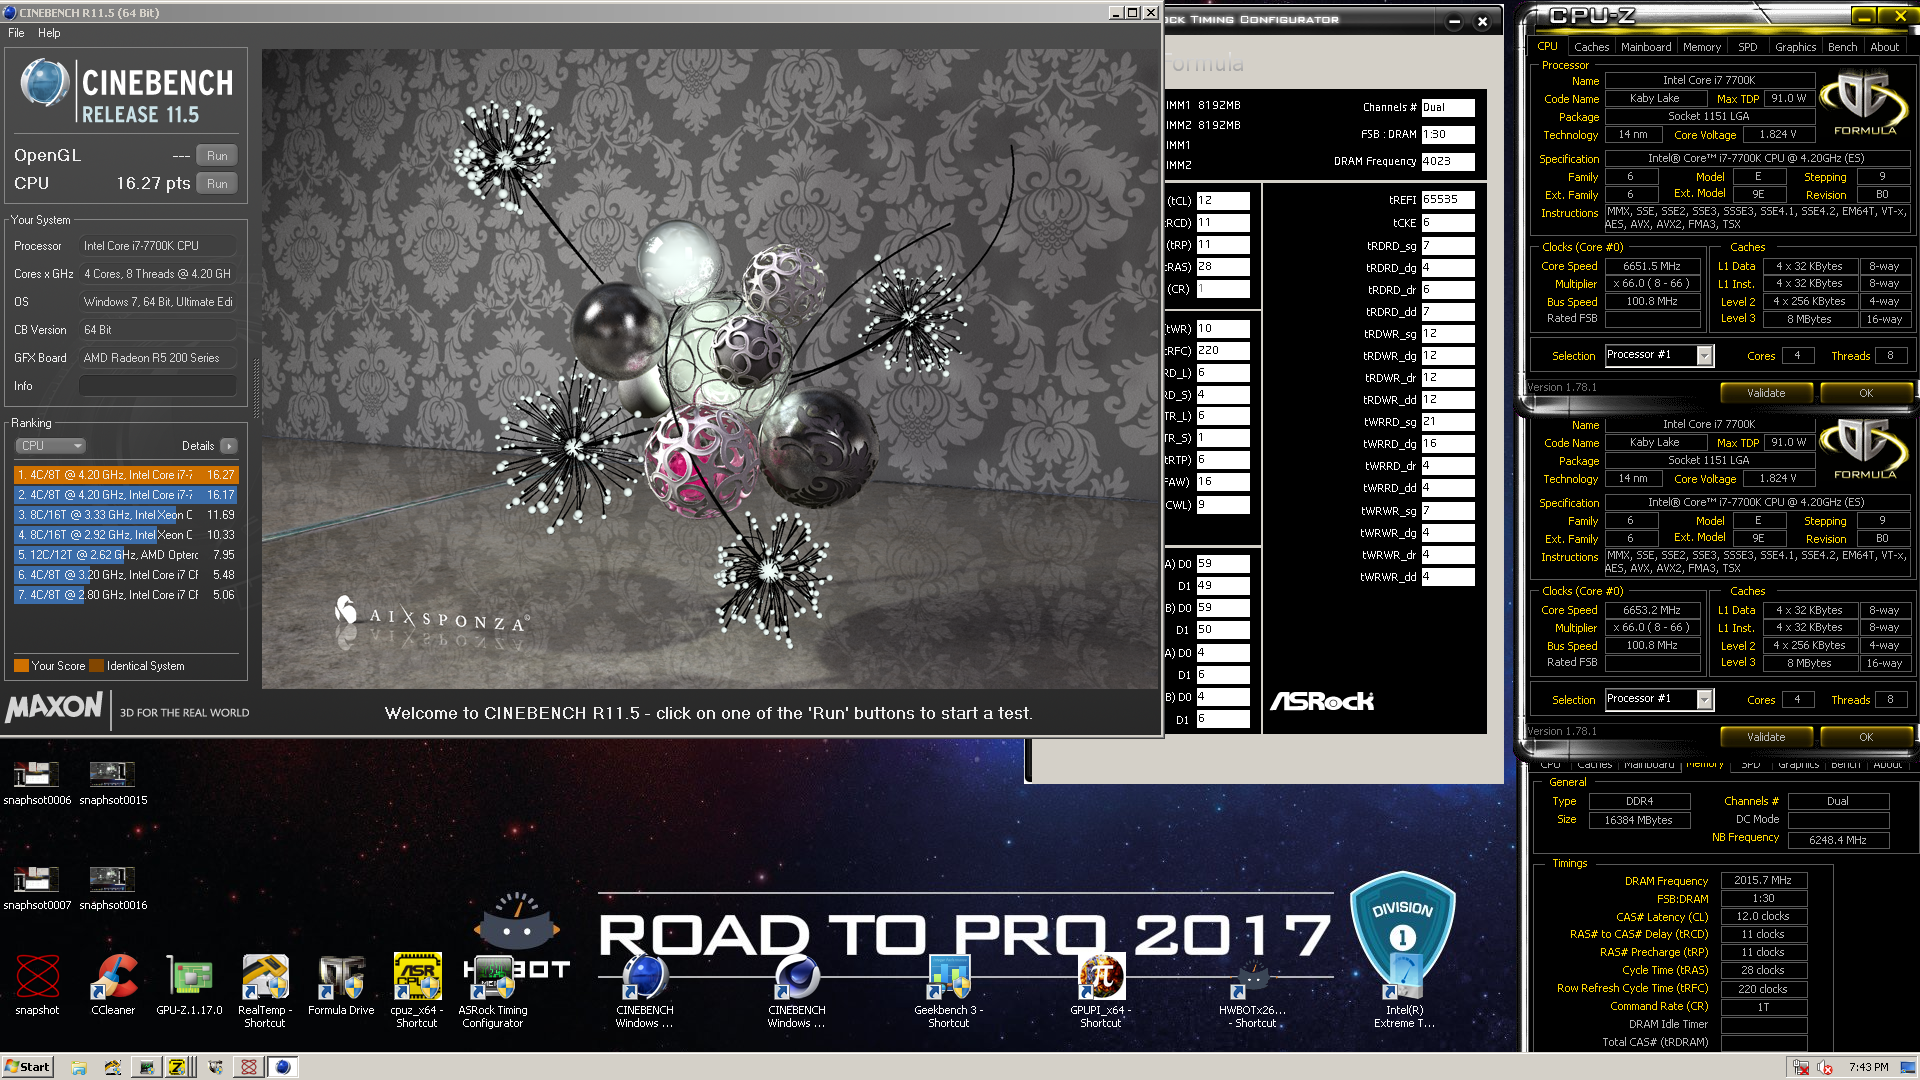Switch to Timing Configurator in the taskbar
This screenshot has width=1920, height=1080.
coord(146,1067)
